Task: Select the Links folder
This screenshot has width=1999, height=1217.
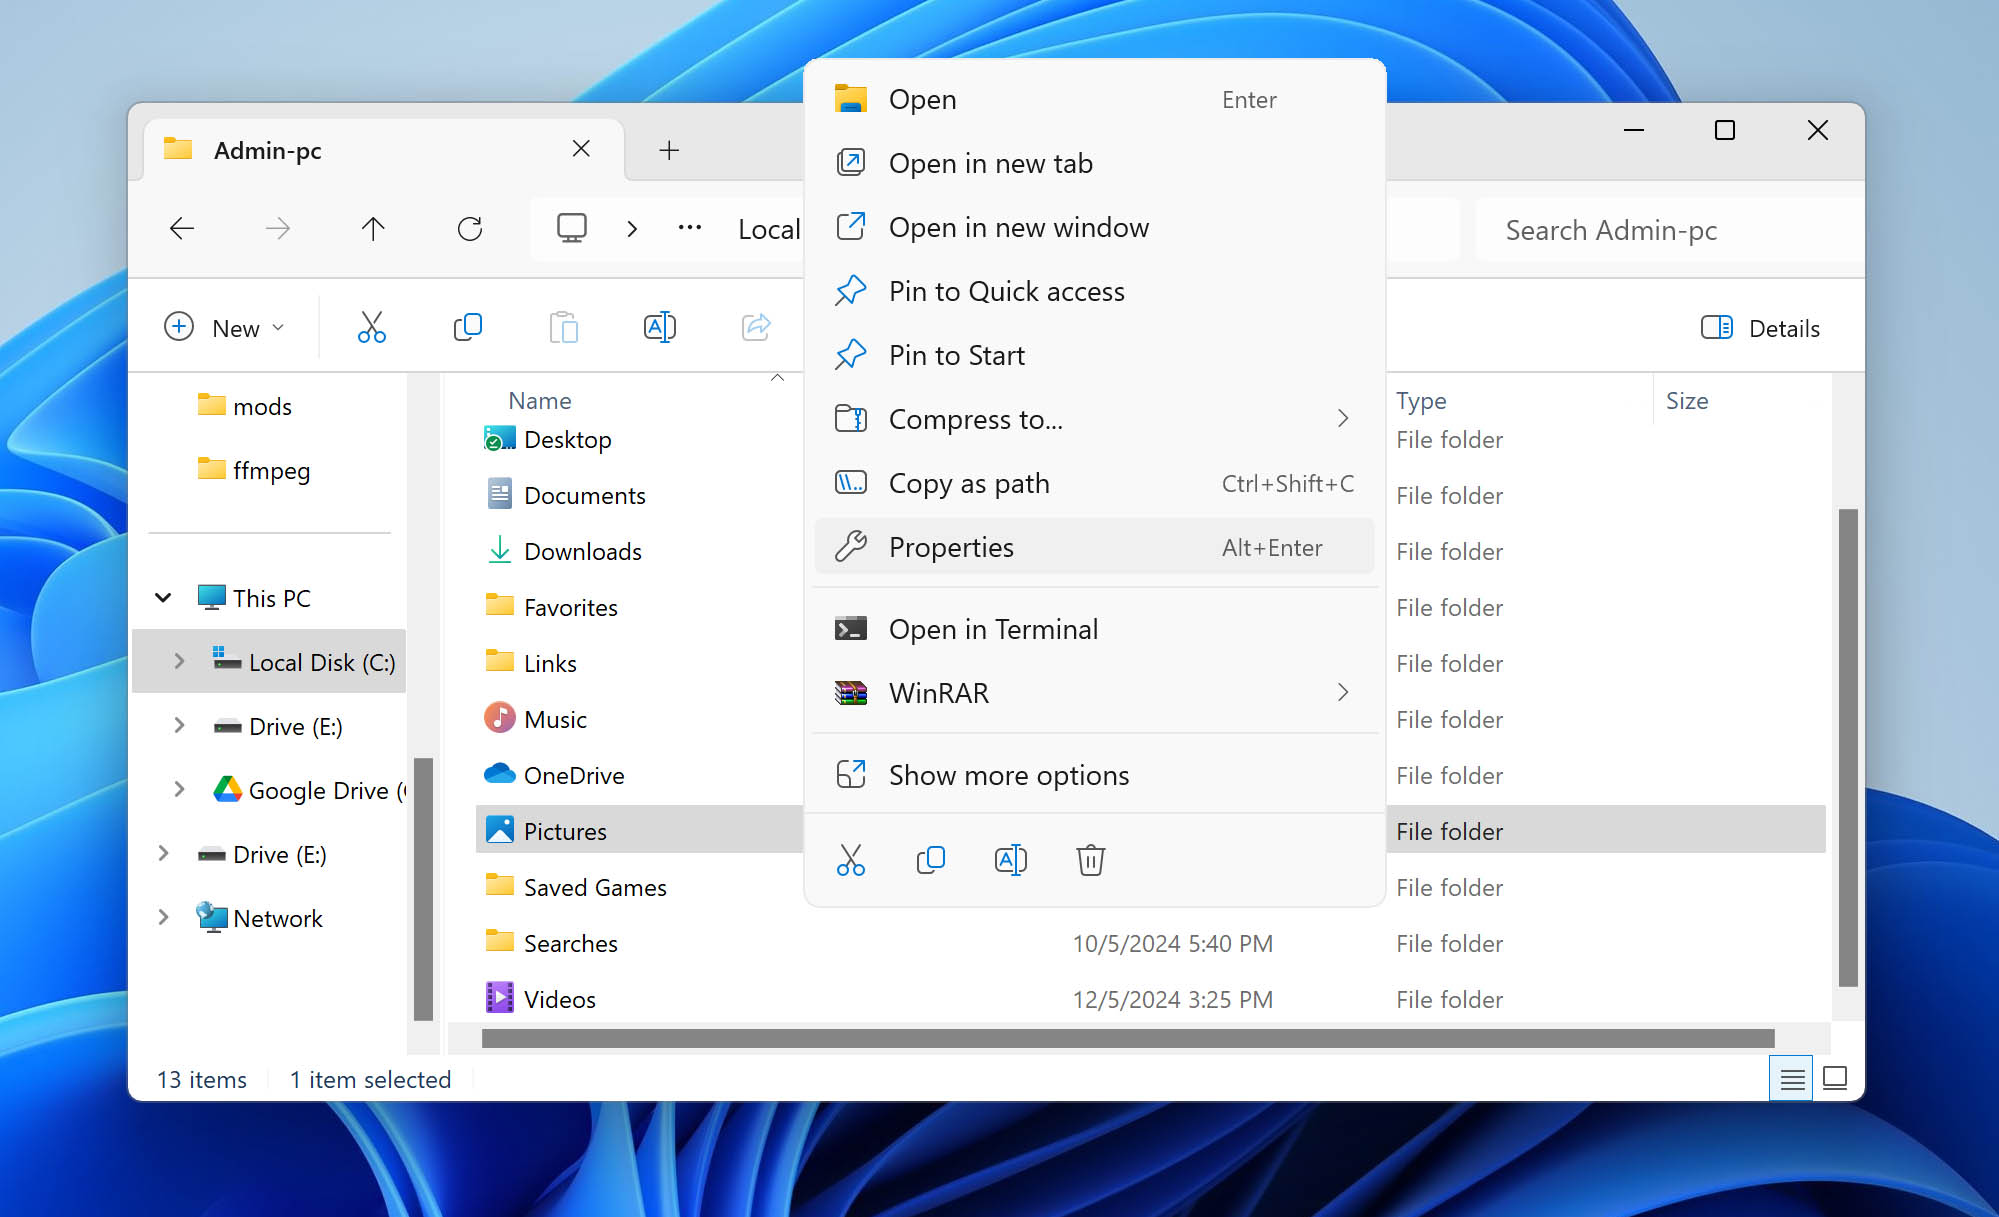Action: pyautogui.click(x=530, y=663)
